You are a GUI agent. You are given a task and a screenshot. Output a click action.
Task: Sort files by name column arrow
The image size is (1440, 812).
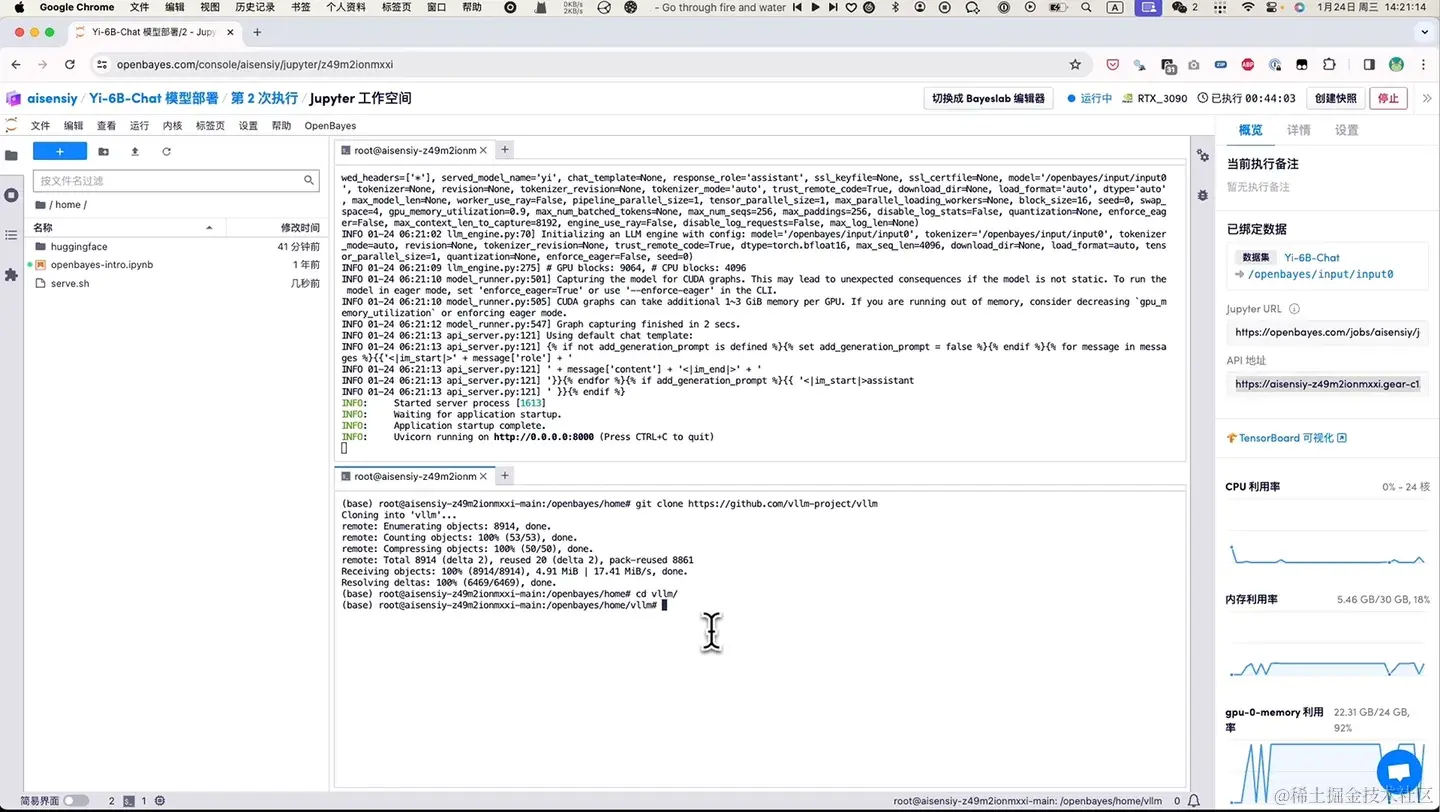[x=209, y=228]
